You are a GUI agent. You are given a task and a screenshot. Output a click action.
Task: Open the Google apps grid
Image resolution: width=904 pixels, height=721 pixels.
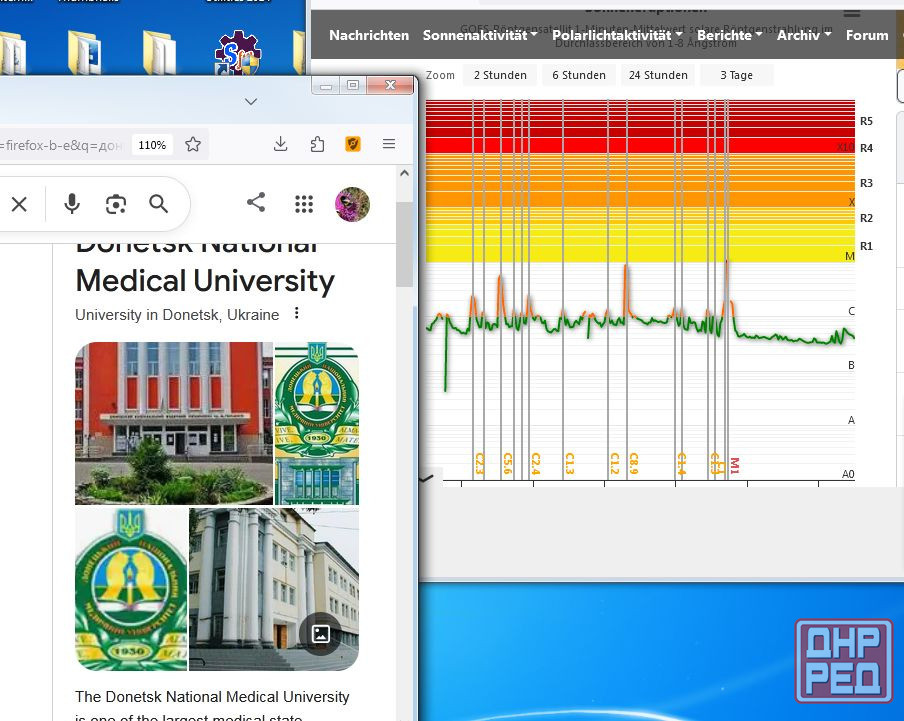(304, 204)
